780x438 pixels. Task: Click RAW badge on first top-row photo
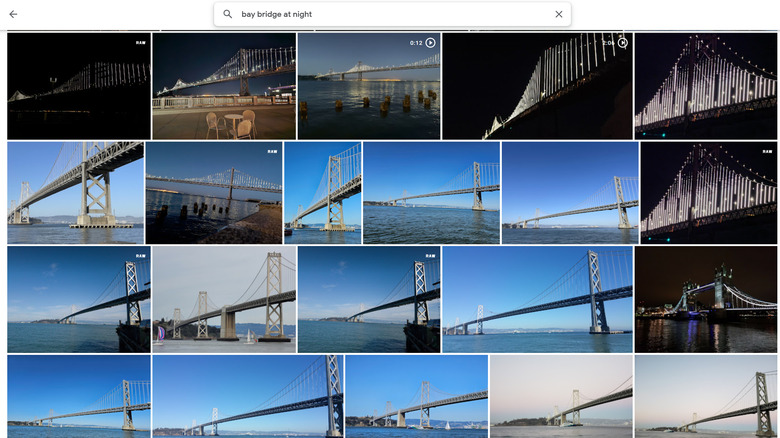point(140,43)
